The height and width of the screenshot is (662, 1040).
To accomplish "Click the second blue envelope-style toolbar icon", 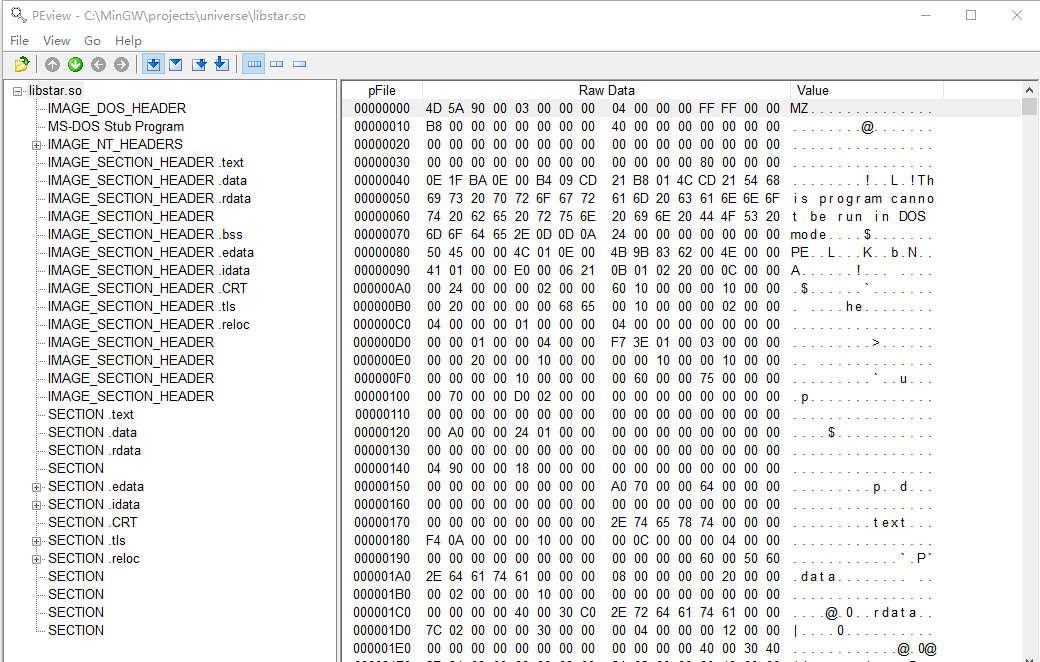I will [x=176, y=64].
